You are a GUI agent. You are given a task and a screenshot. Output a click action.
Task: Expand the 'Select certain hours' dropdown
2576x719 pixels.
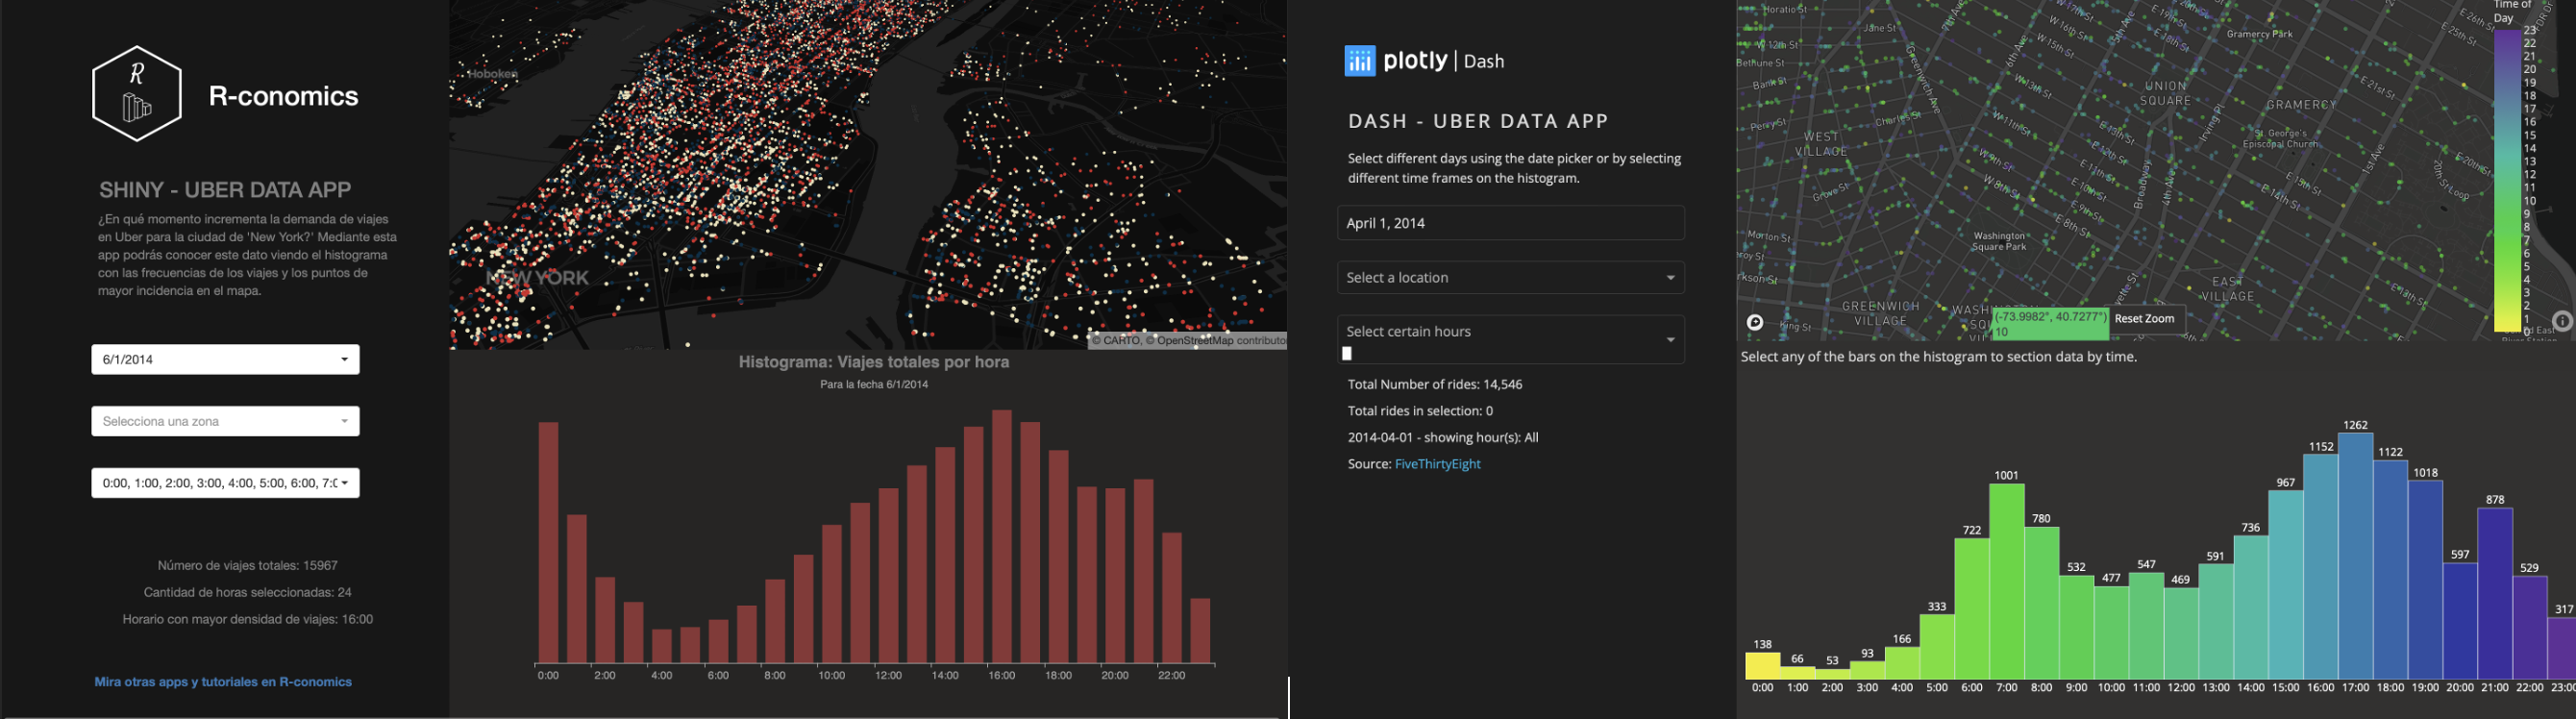tap(1510, 339)
